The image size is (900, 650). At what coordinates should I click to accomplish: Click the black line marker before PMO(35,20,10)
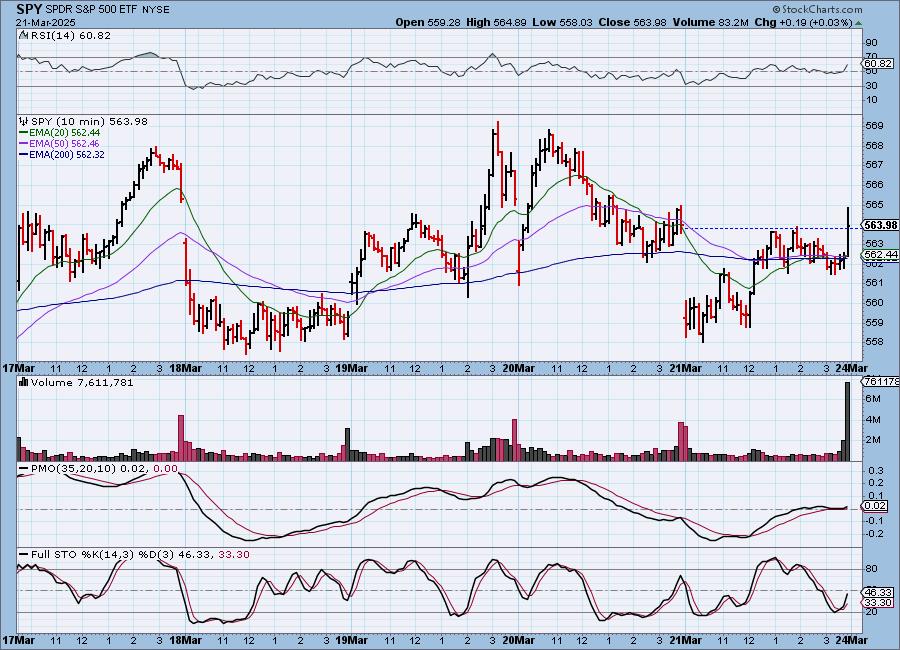[x=24, y=469]
